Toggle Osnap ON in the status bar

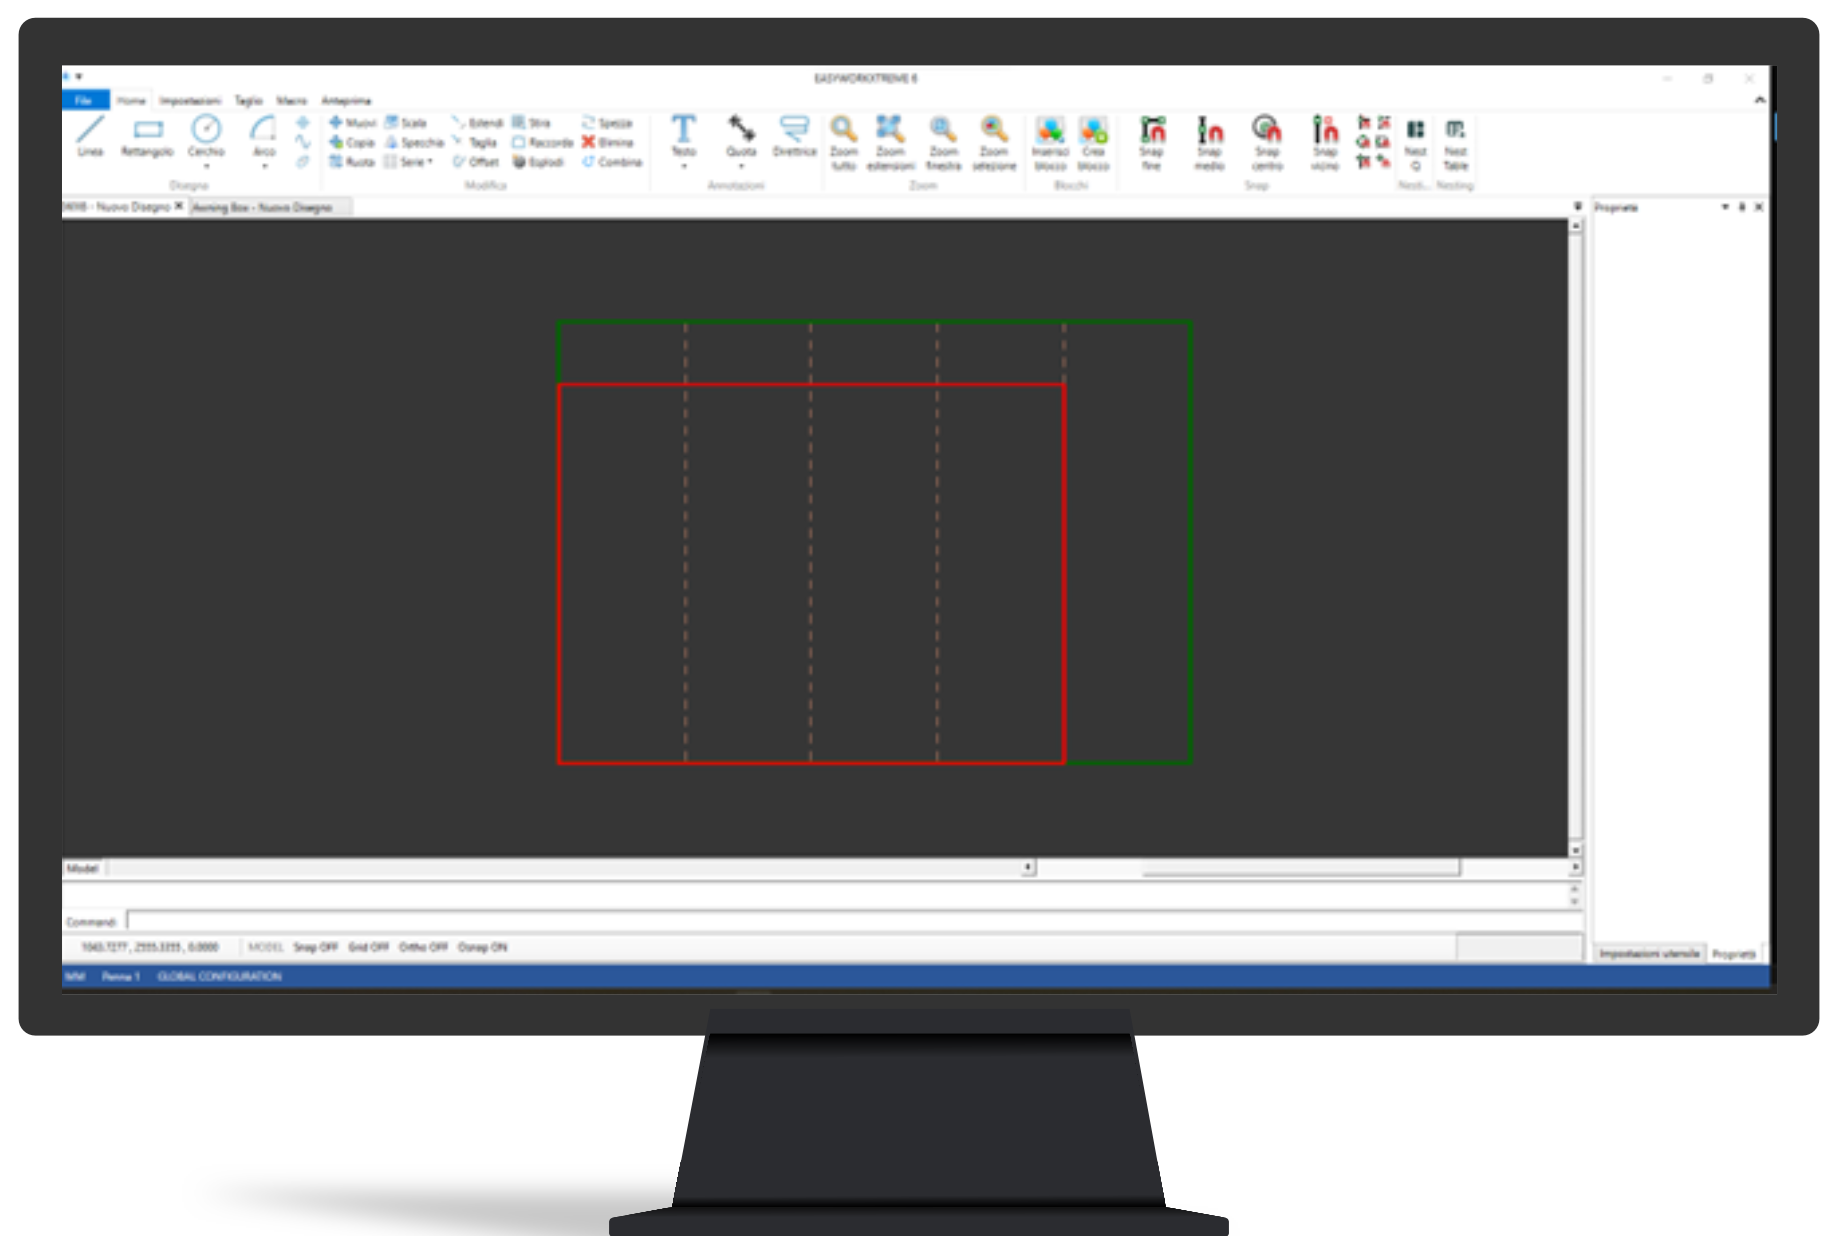coord(482,946)
